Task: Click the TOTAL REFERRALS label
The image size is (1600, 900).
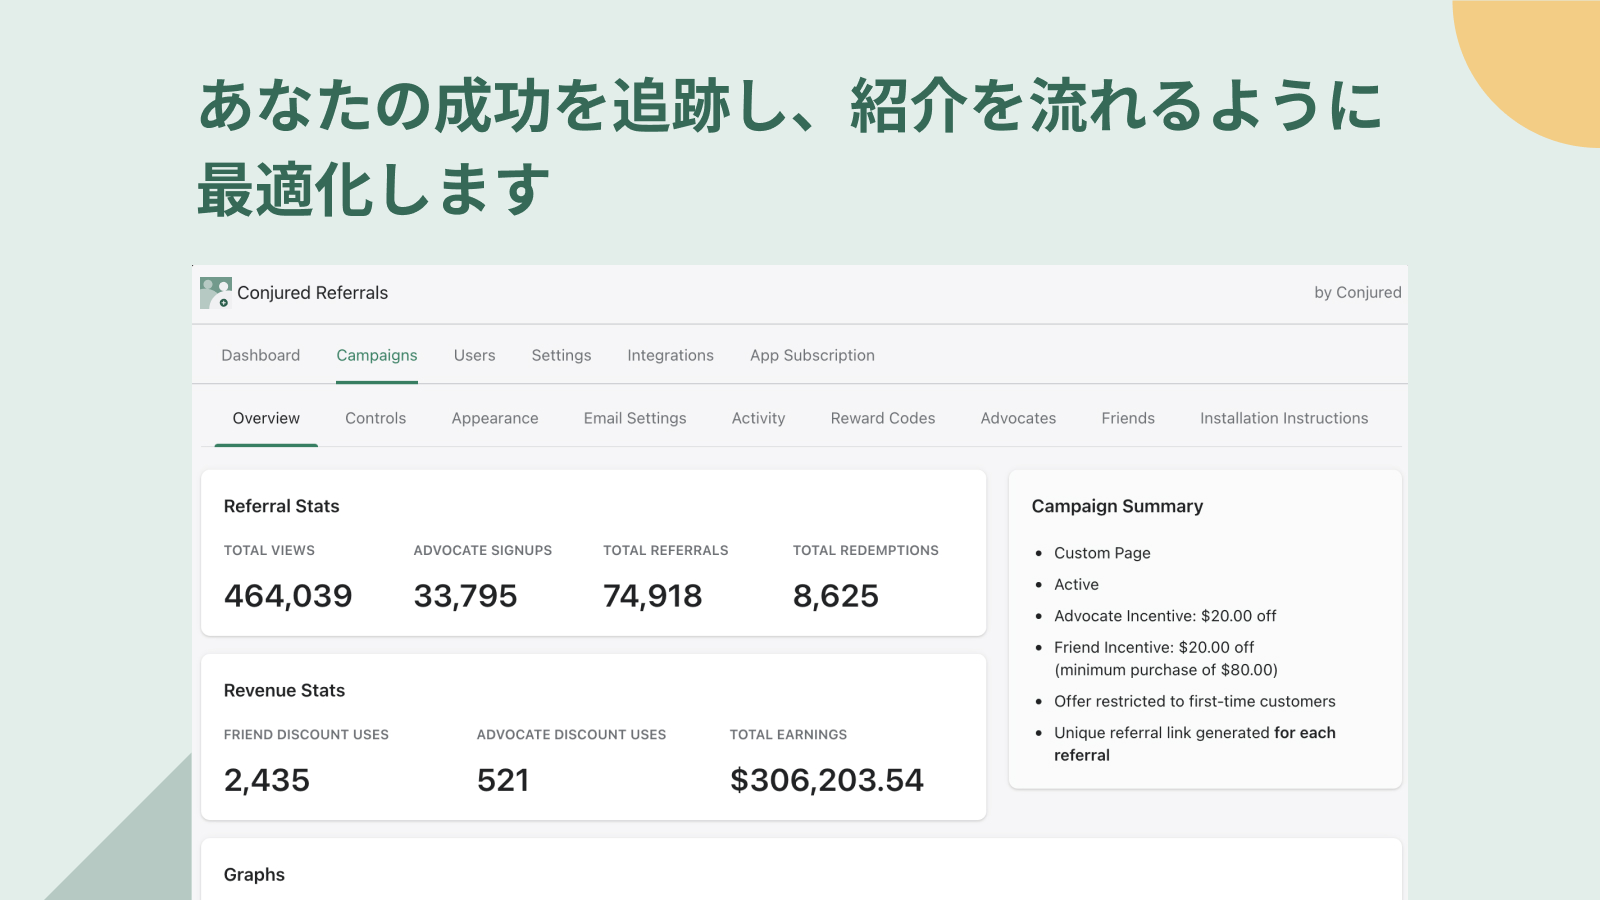Action: coord(666,550)
